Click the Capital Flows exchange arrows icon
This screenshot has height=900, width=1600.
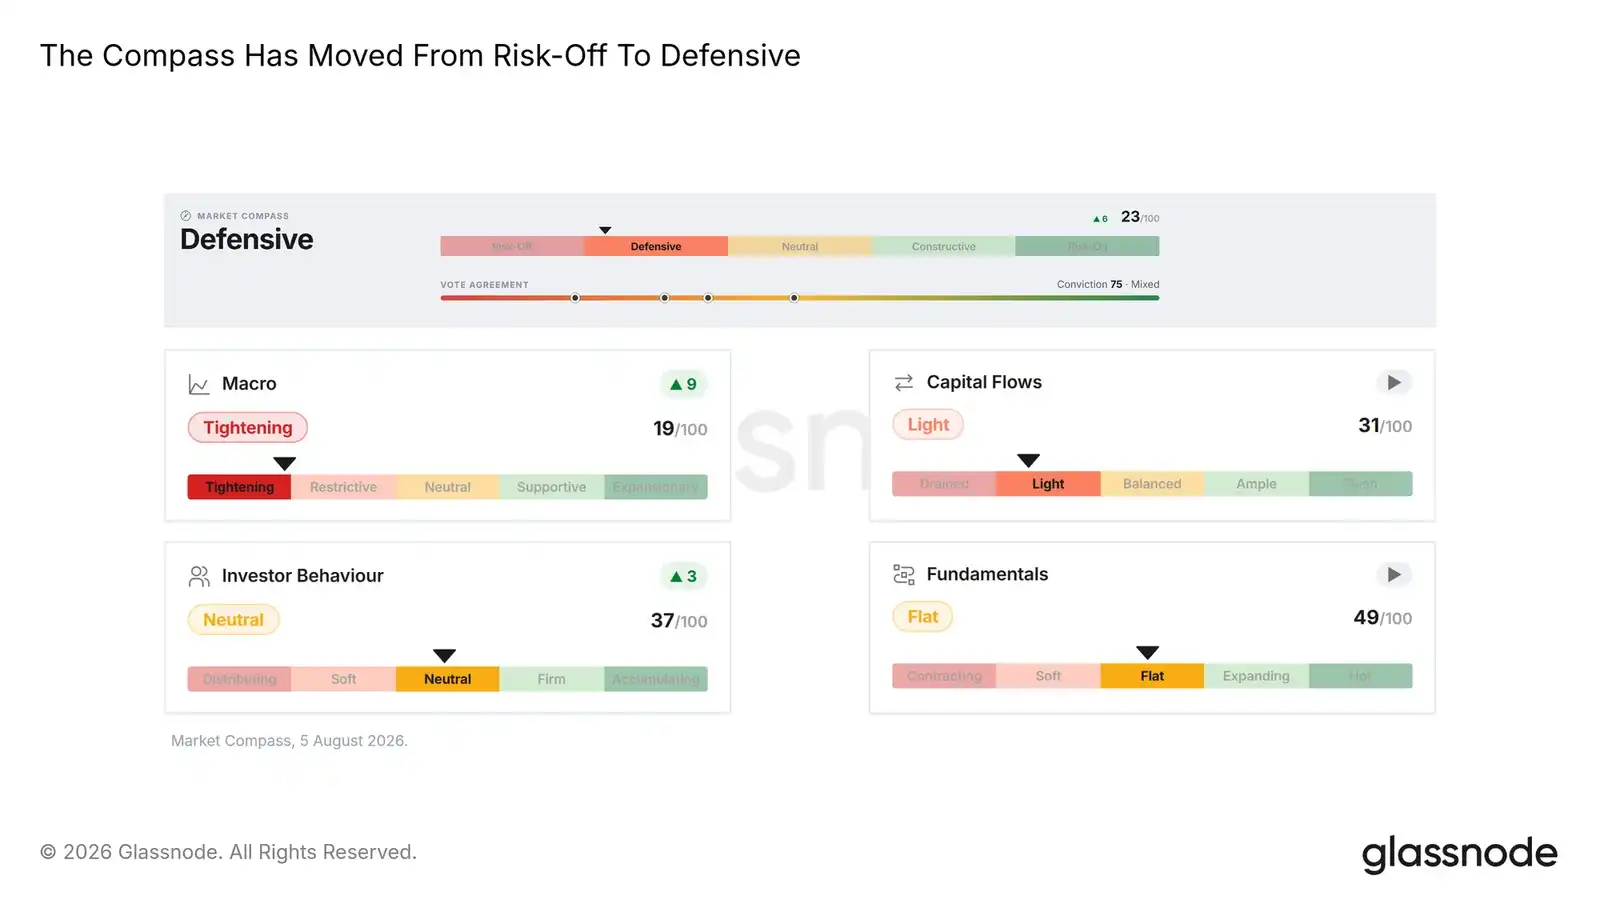tap(904, 382)
